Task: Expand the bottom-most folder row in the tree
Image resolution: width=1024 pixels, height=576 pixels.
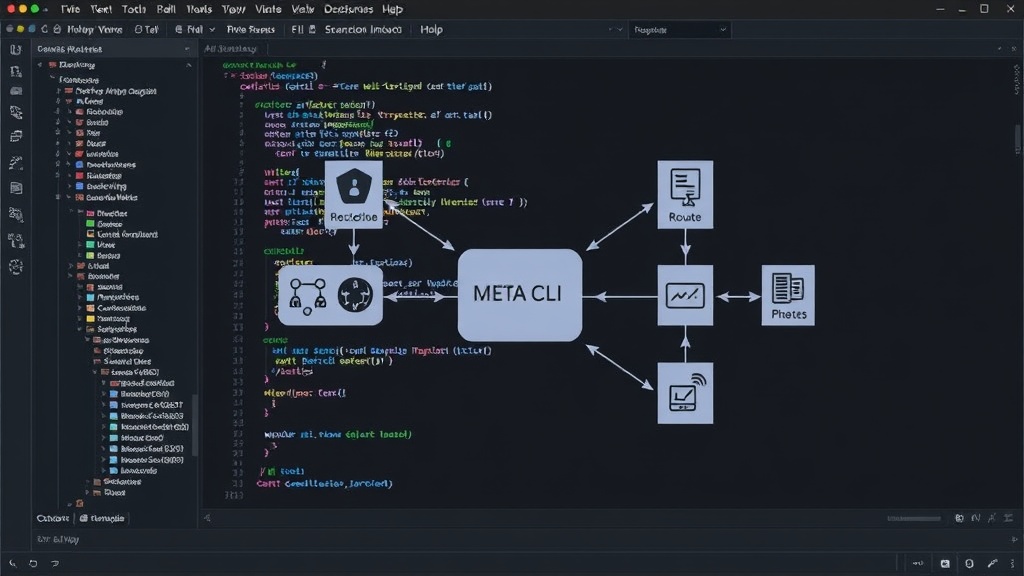Action: coord(69,504)
